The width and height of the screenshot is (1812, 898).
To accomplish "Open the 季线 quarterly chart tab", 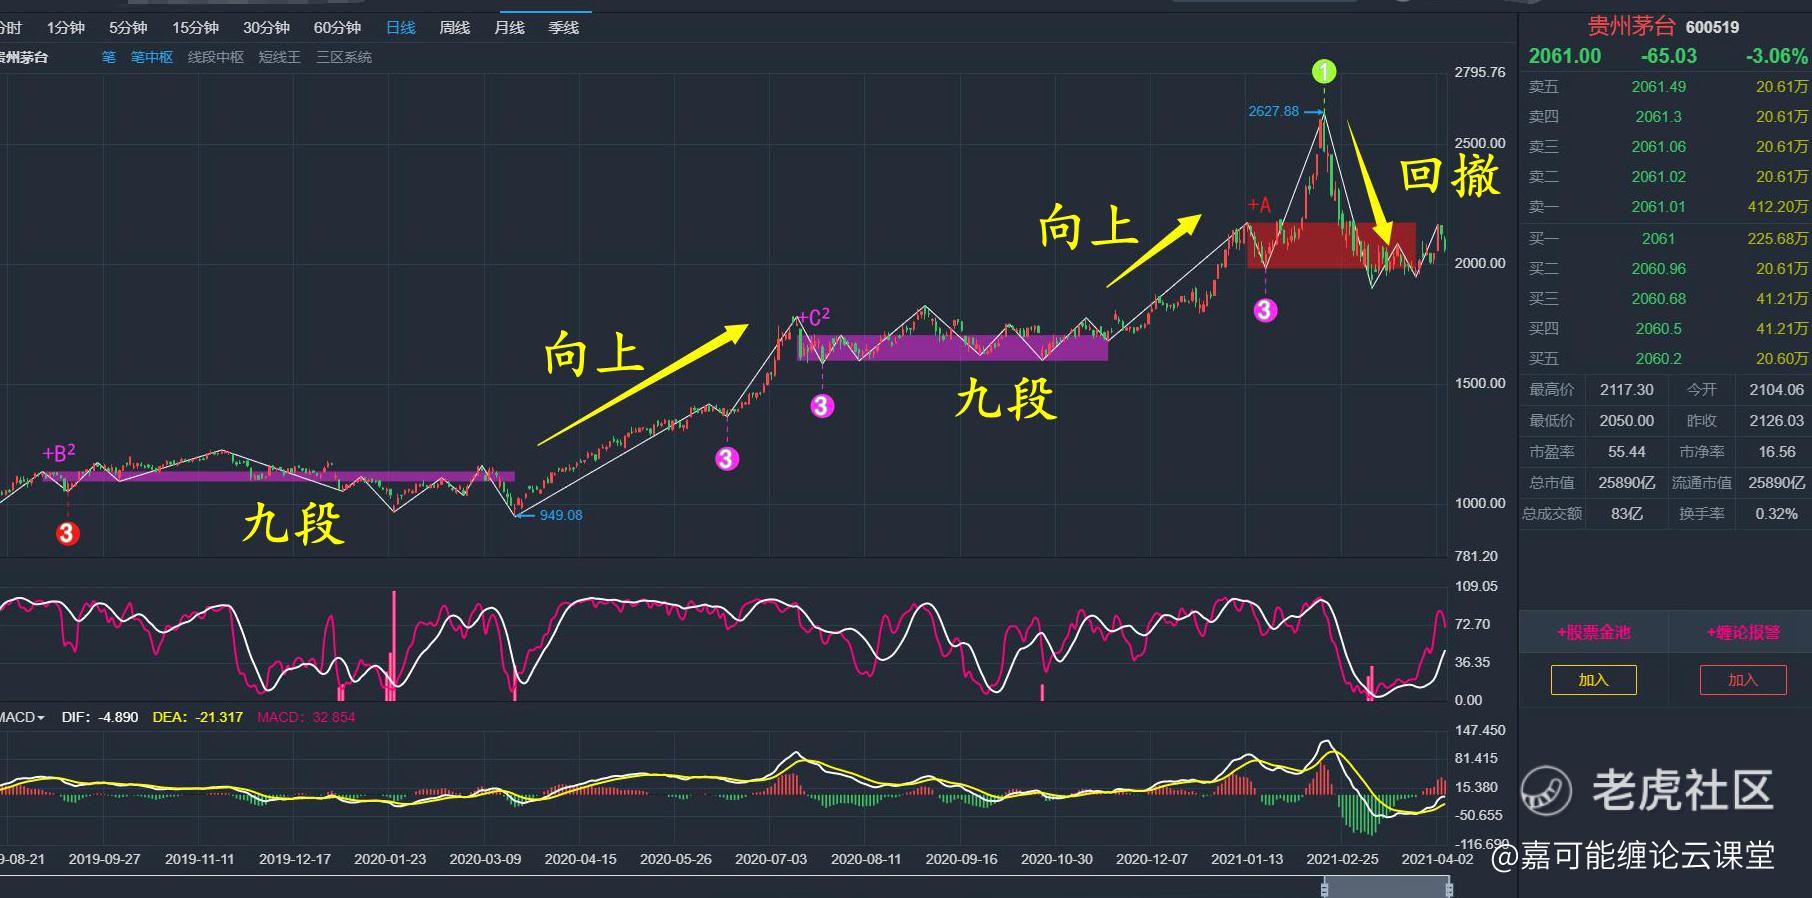I will (564, 28).
